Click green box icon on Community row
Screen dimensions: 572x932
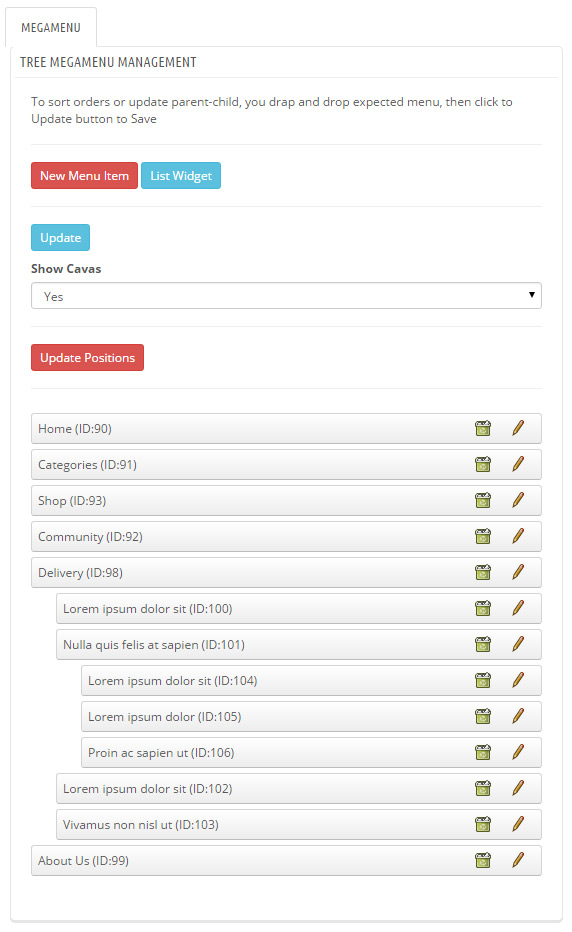tap(483, 536)
